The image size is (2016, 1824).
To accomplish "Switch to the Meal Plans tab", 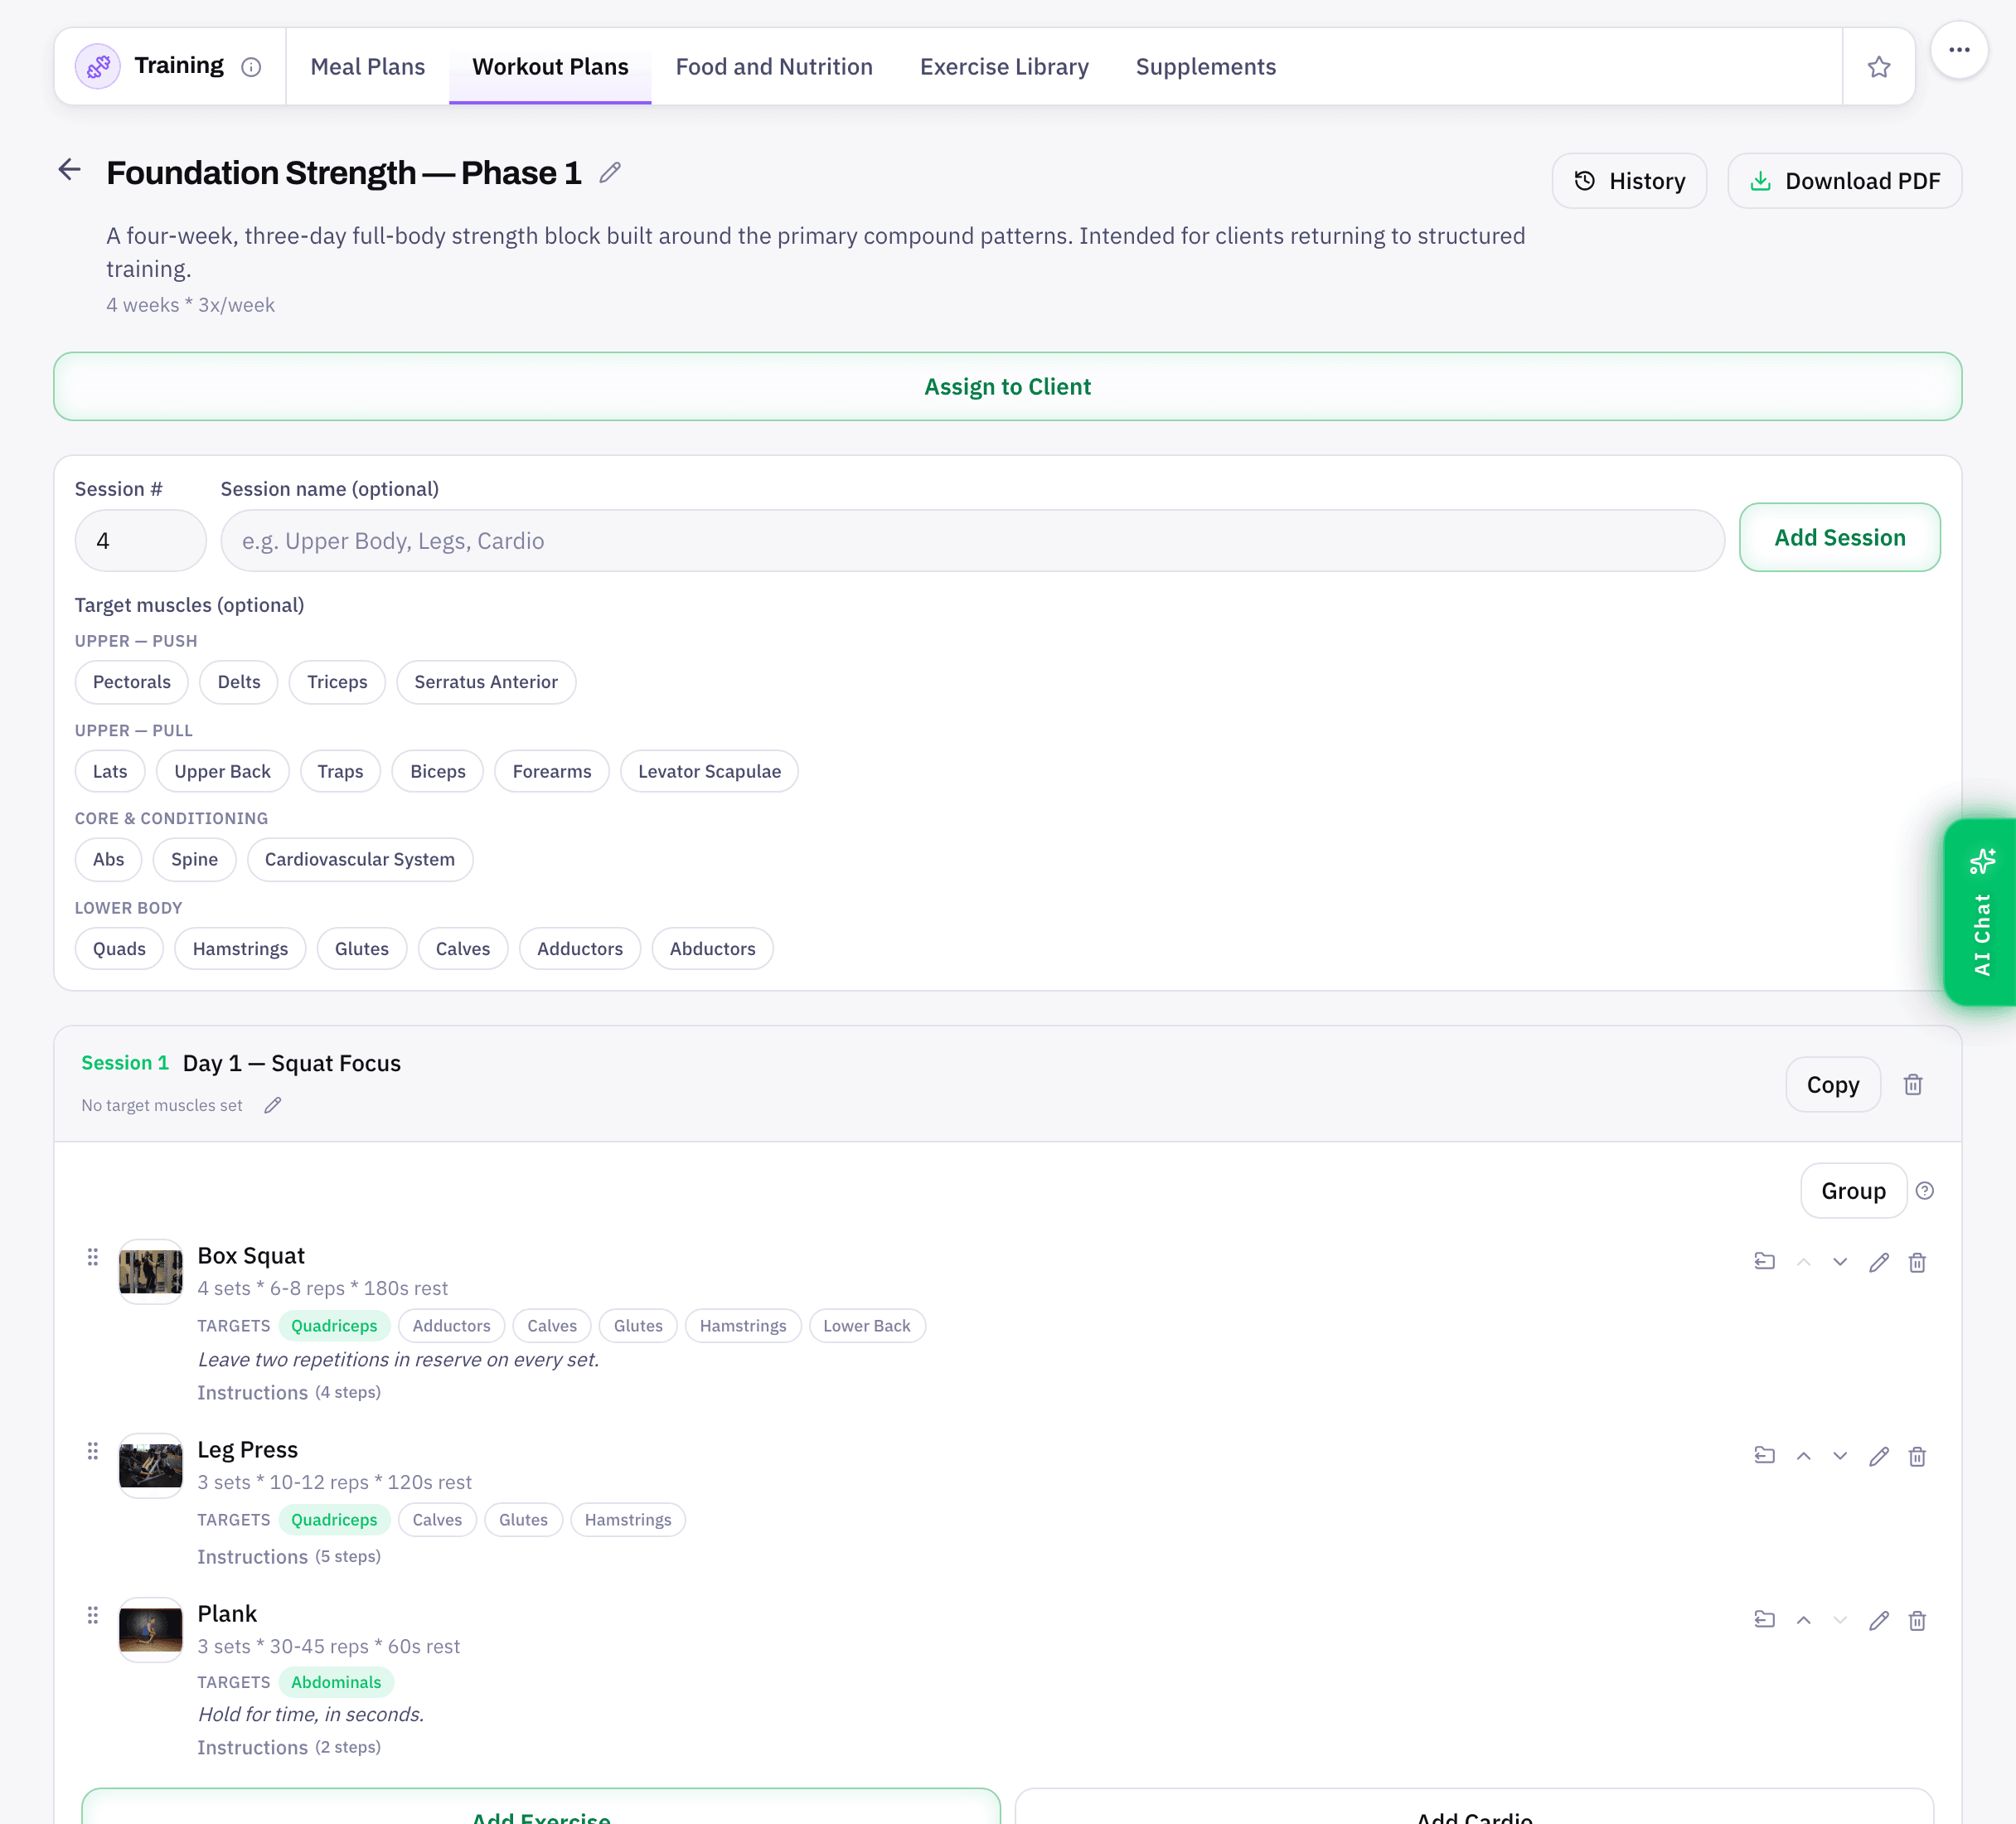I will [367, 67].
